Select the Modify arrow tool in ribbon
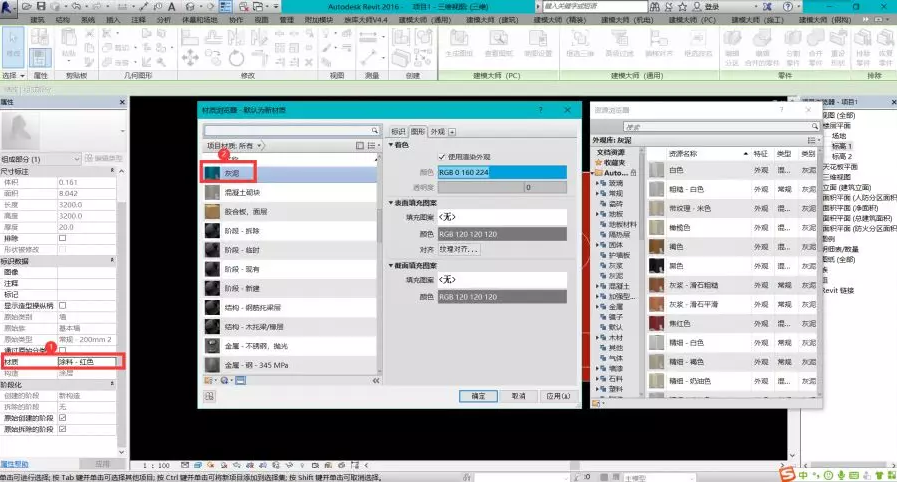This screenshot has width=897, height=482. (13, 45)
